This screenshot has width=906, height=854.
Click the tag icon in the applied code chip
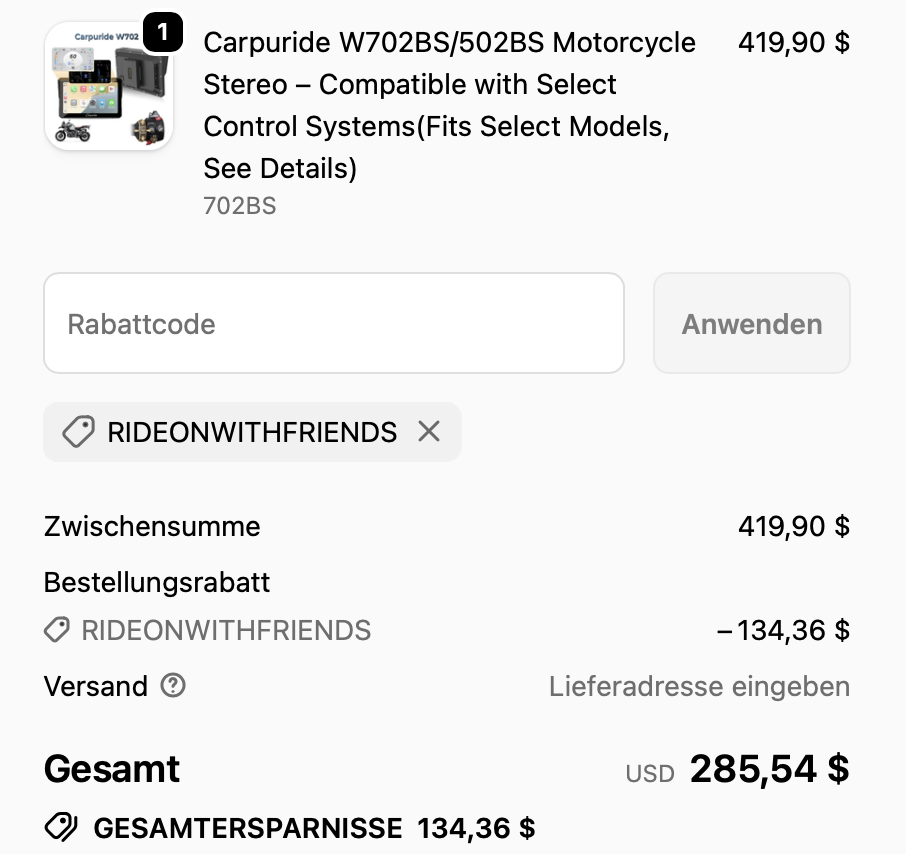coord(78,432)
